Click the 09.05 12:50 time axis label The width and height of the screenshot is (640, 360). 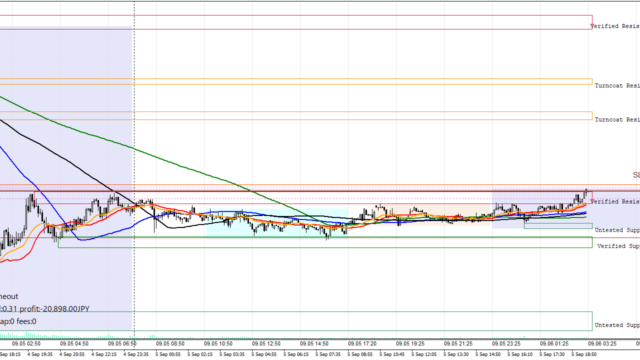pyautogui.click(x=266, y=344)
